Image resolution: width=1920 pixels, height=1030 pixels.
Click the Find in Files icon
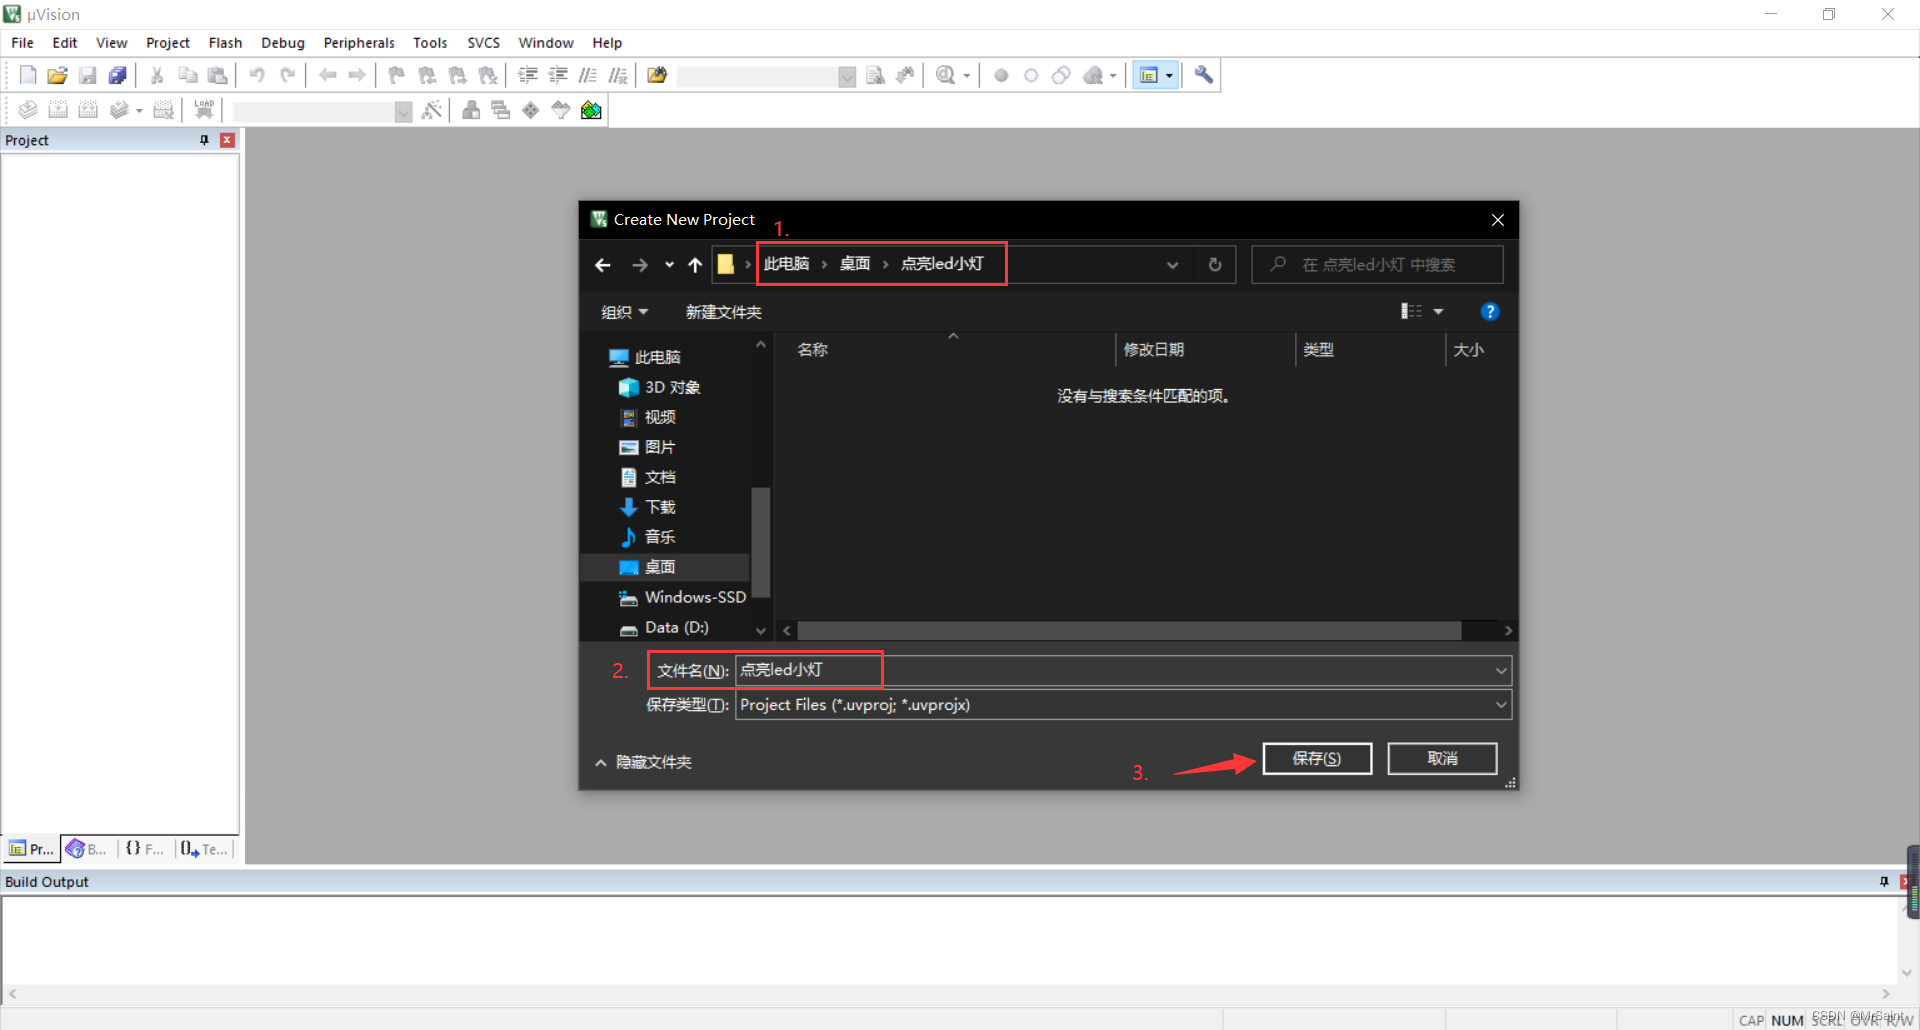coord(657,75)
